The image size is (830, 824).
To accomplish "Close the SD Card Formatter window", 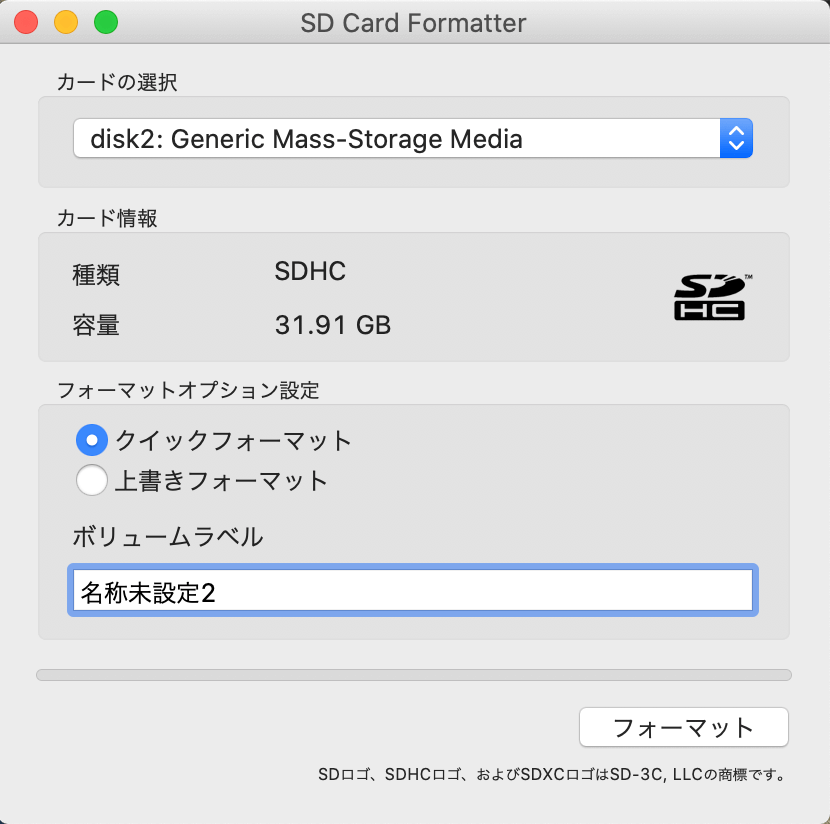I will (x=26, y=22).
